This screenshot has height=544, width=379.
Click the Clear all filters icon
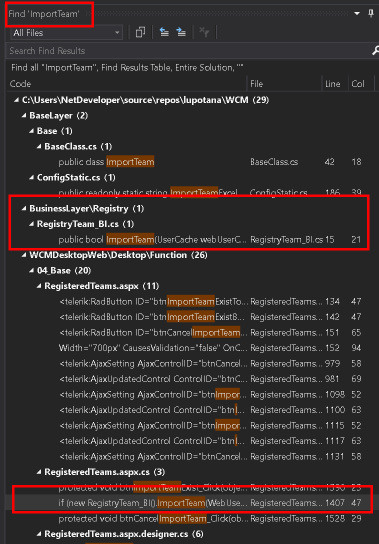coord(204,33)
